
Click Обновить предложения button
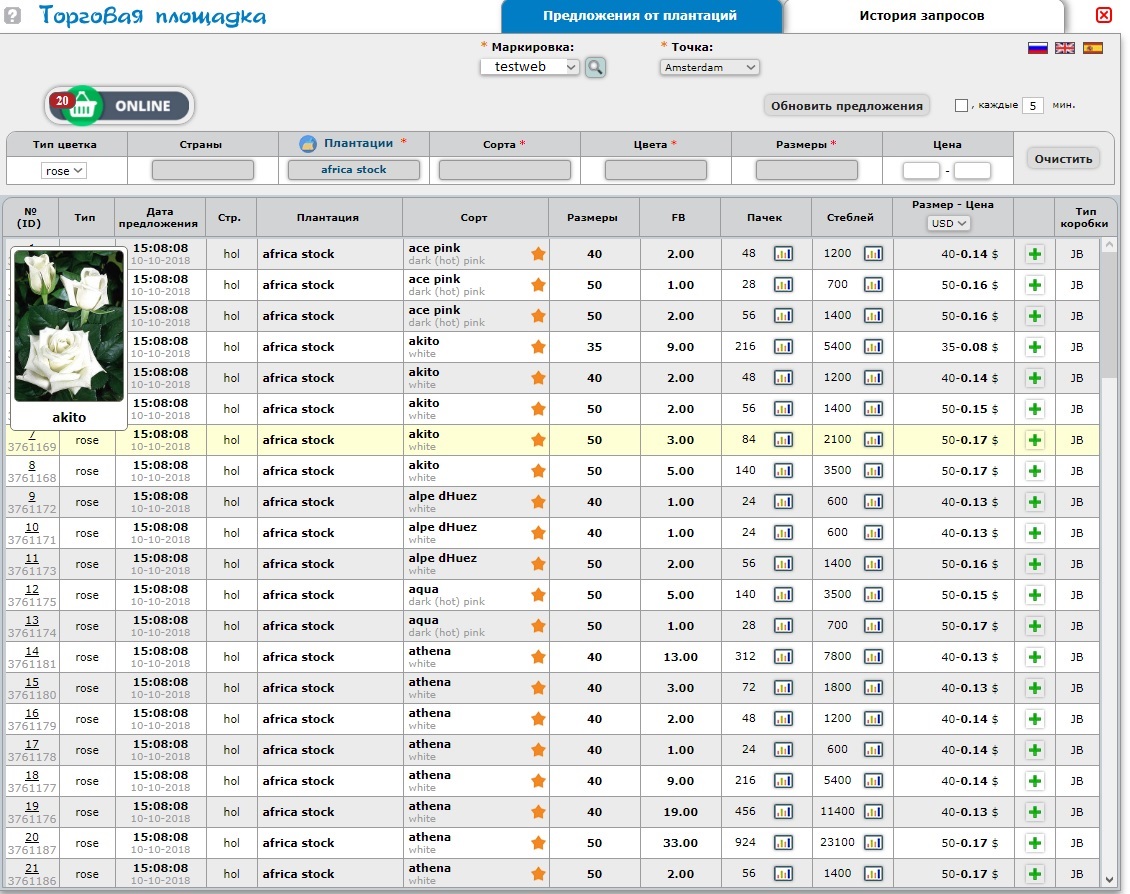point(846,106)
